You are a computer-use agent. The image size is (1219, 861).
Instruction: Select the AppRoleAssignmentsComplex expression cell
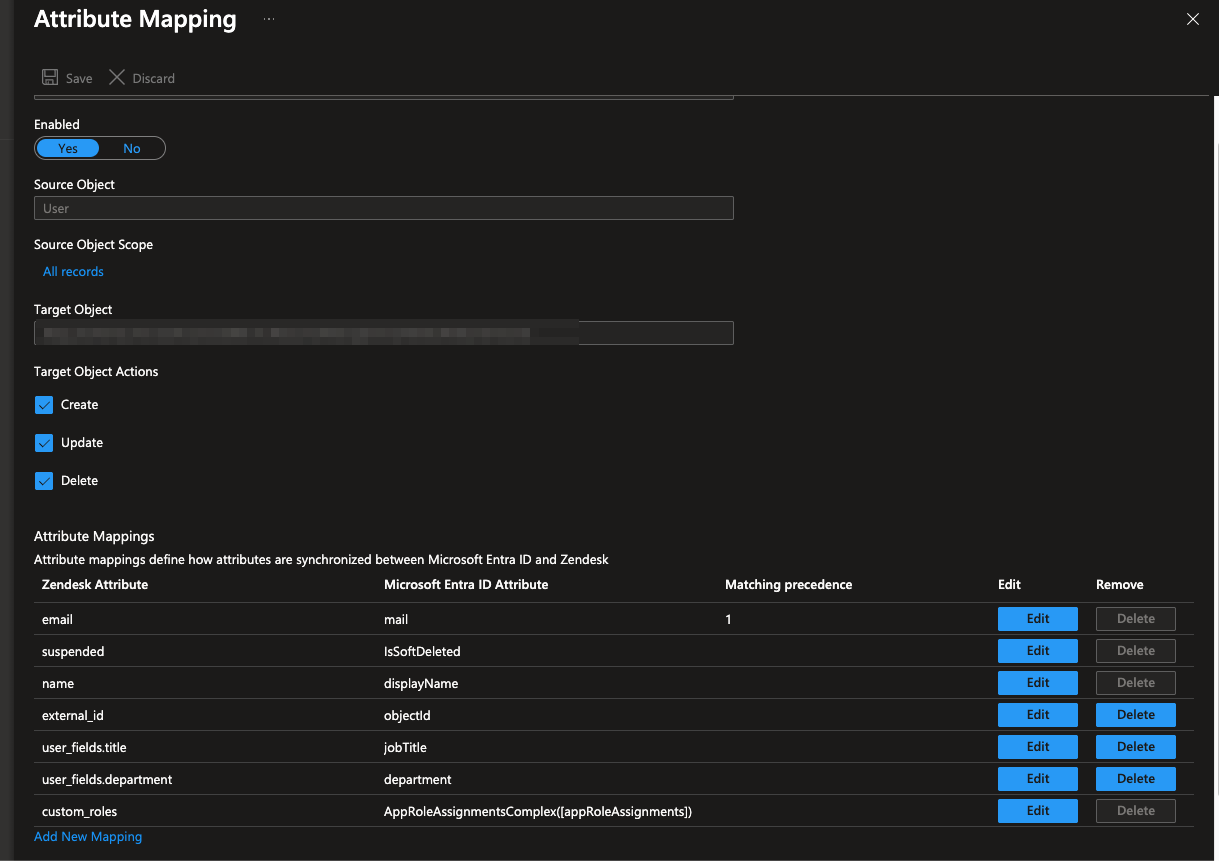coord(538,812)
